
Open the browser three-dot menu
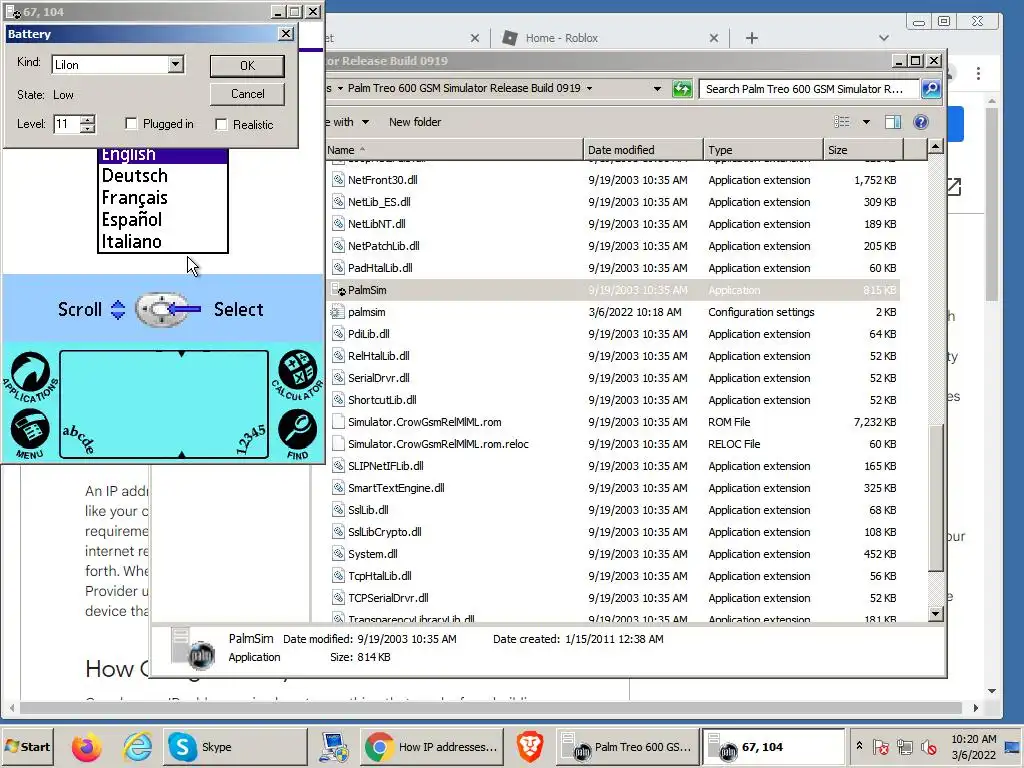pyautogui.click(x=978, y=73)
